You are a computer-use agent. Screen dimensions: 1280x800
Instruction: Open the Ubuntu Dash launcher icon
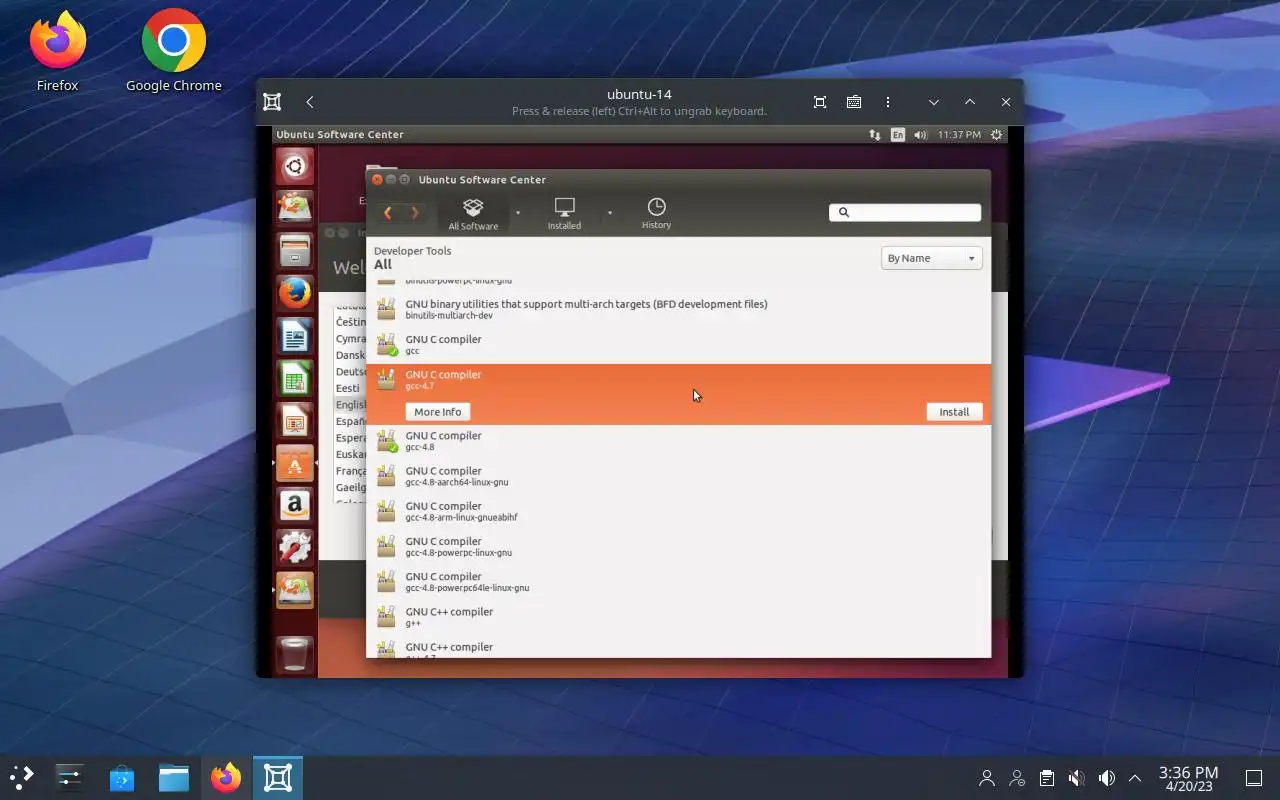(x=294, y=166)
